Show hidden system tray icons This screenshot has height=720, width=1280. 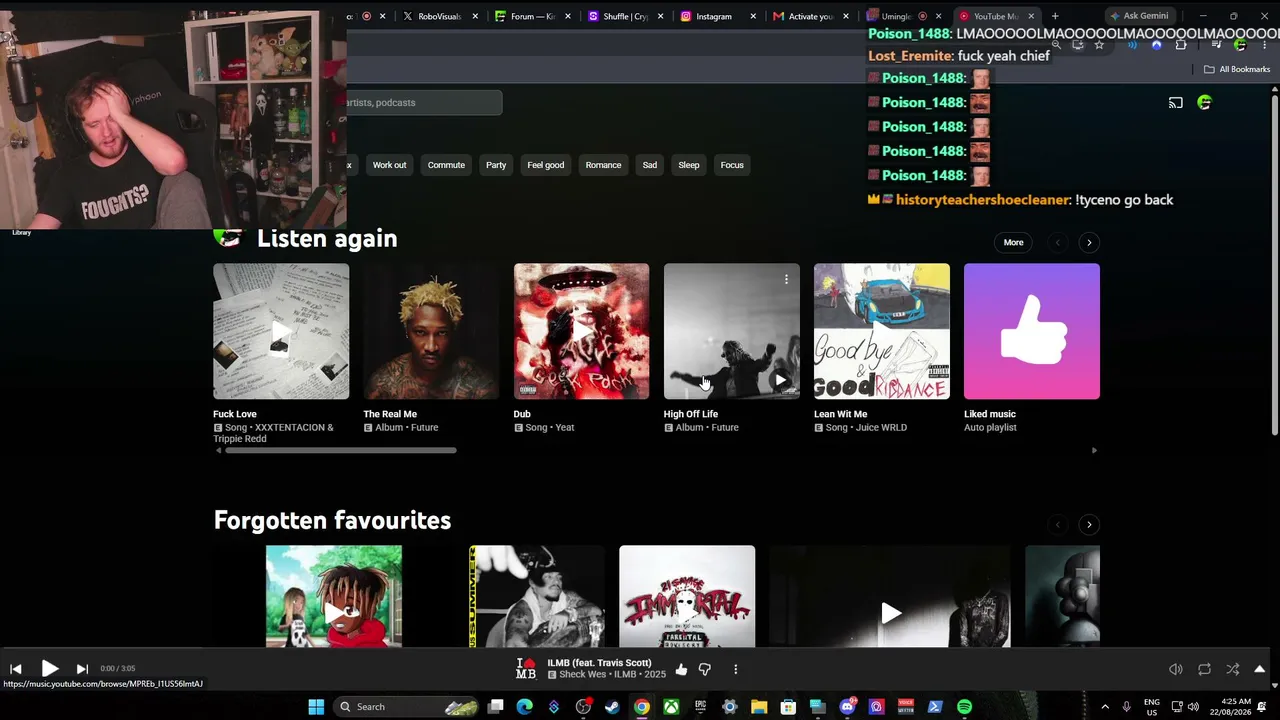pyautogui.click(x=1105, y=707)
